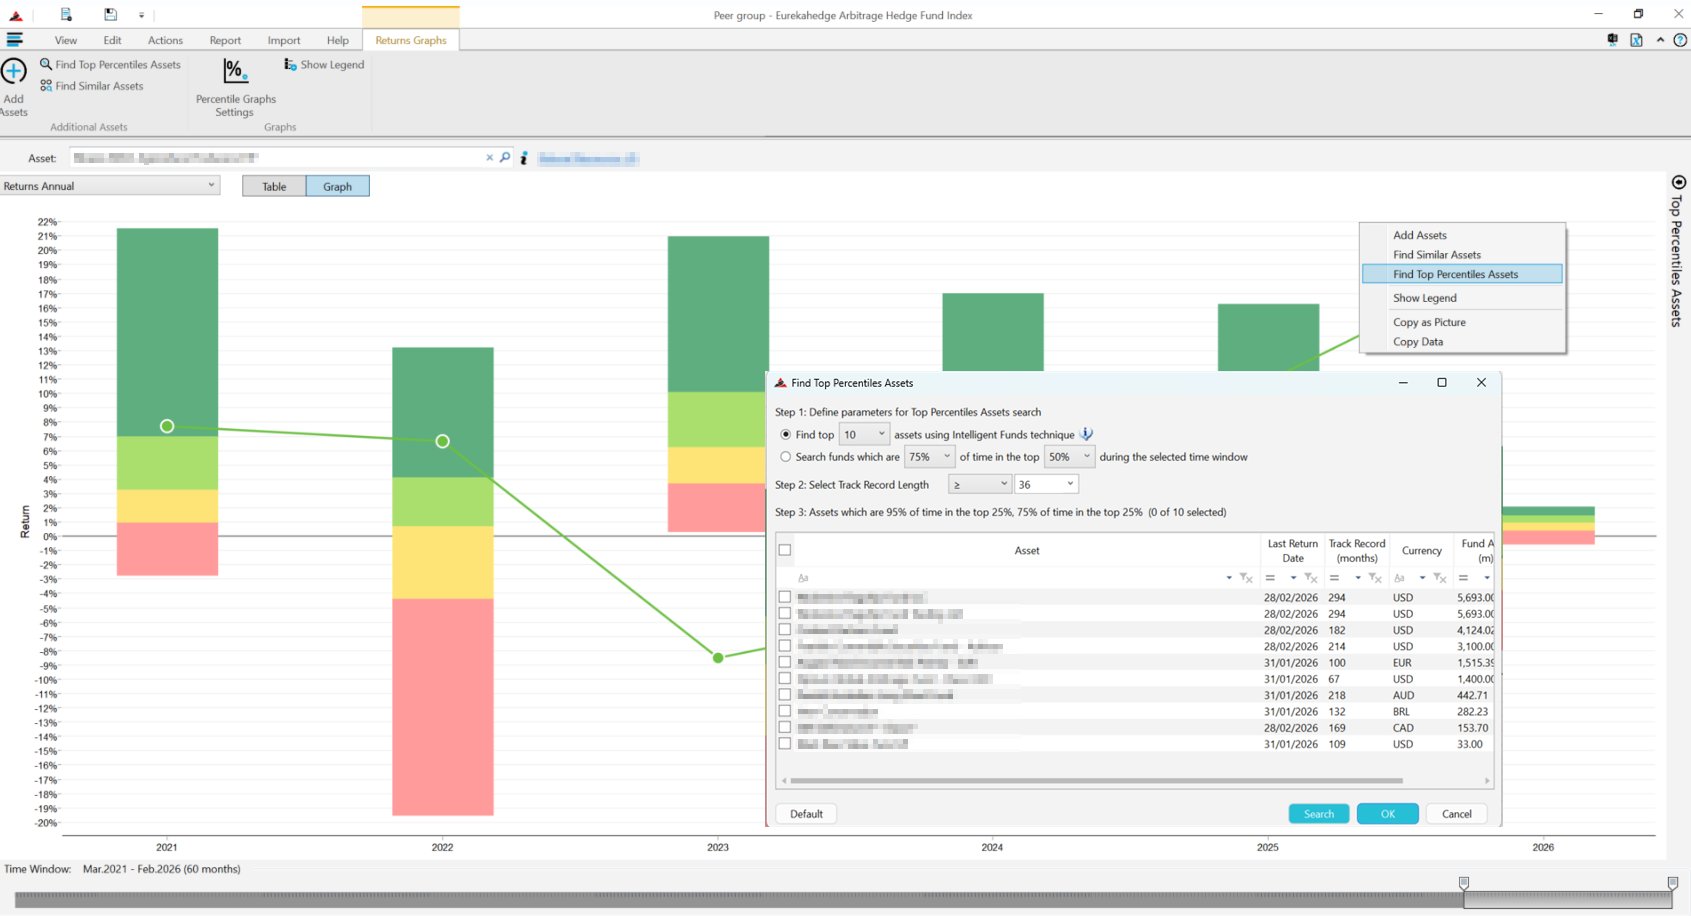Click the asset search magnifier icon

pyautogui.click(x=505, y=158)
